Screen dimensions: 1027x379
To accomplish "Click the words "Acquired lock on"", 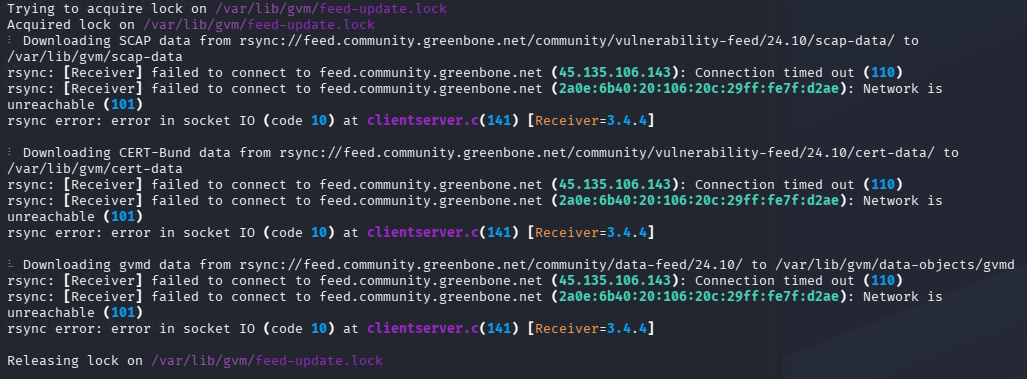I will click(x=71, y=25).
